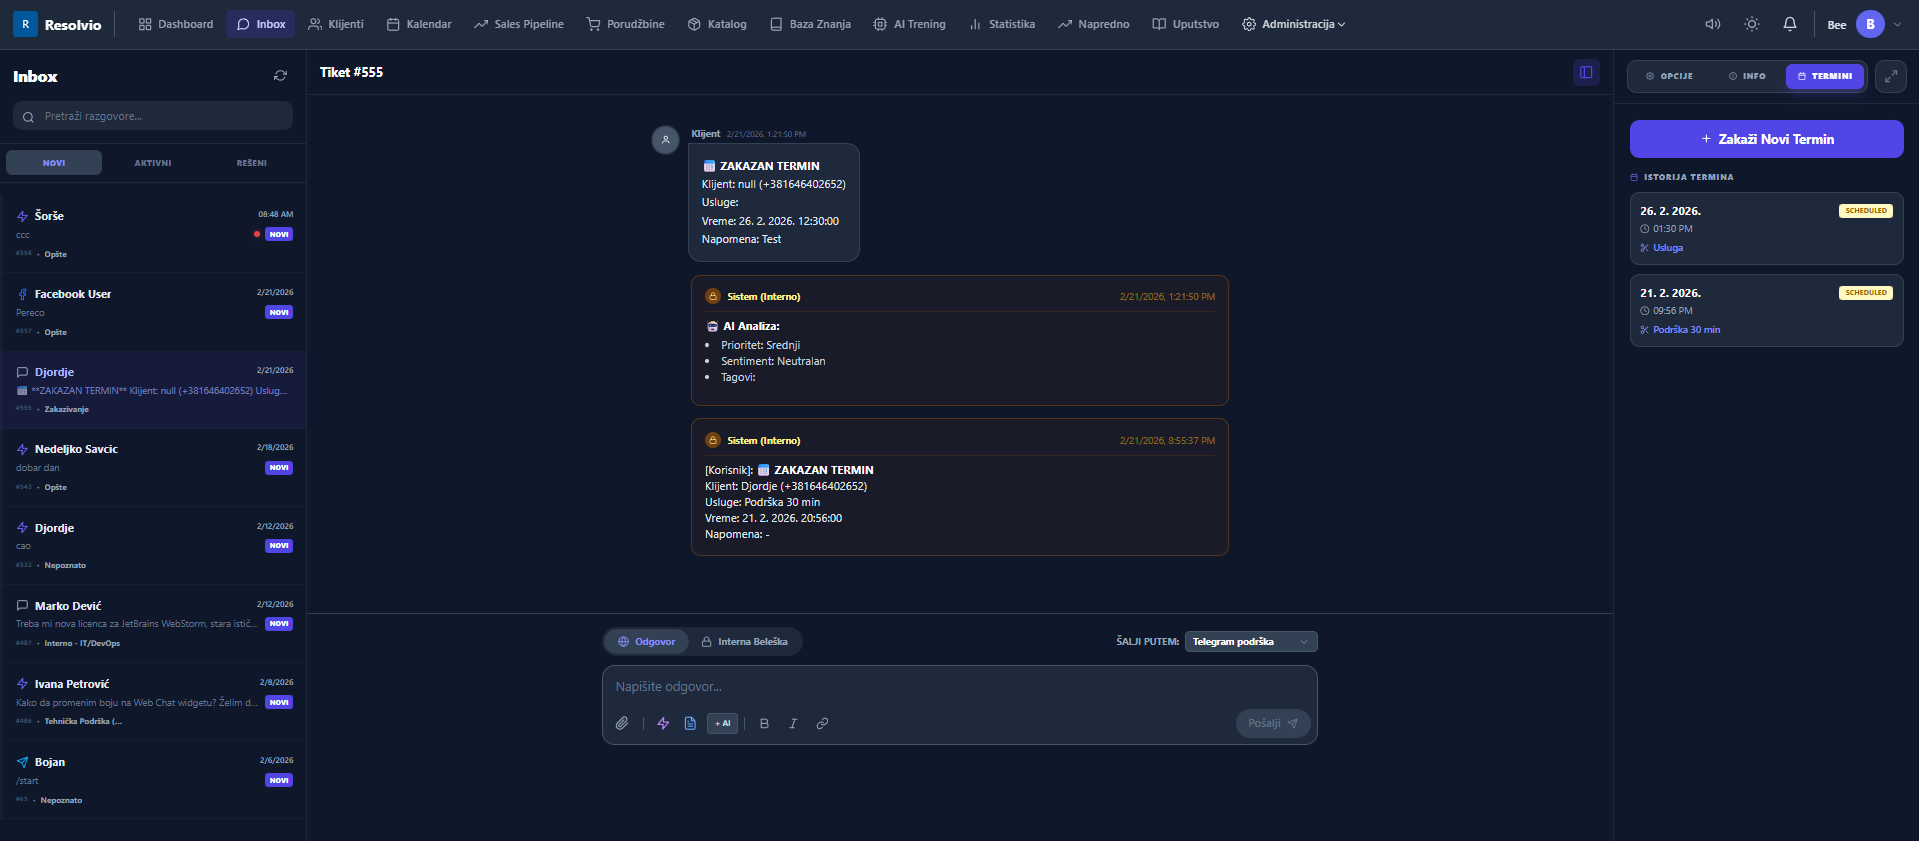The image size is (1919, 841).
Task: Focus the Pretraži razgovore search field
Action: (153, 116)
